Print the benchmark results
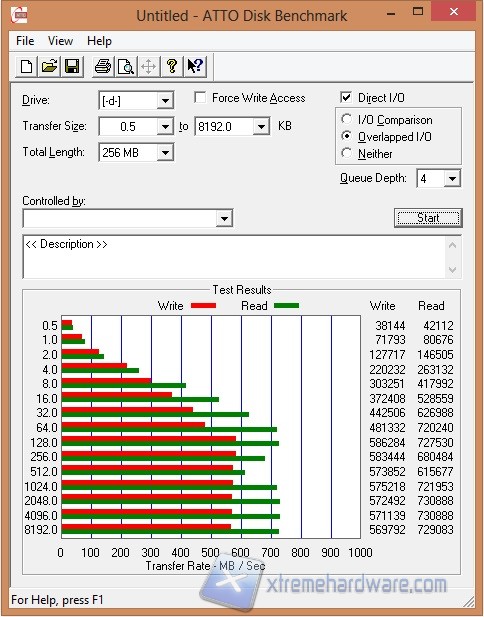 coord(103,66)
